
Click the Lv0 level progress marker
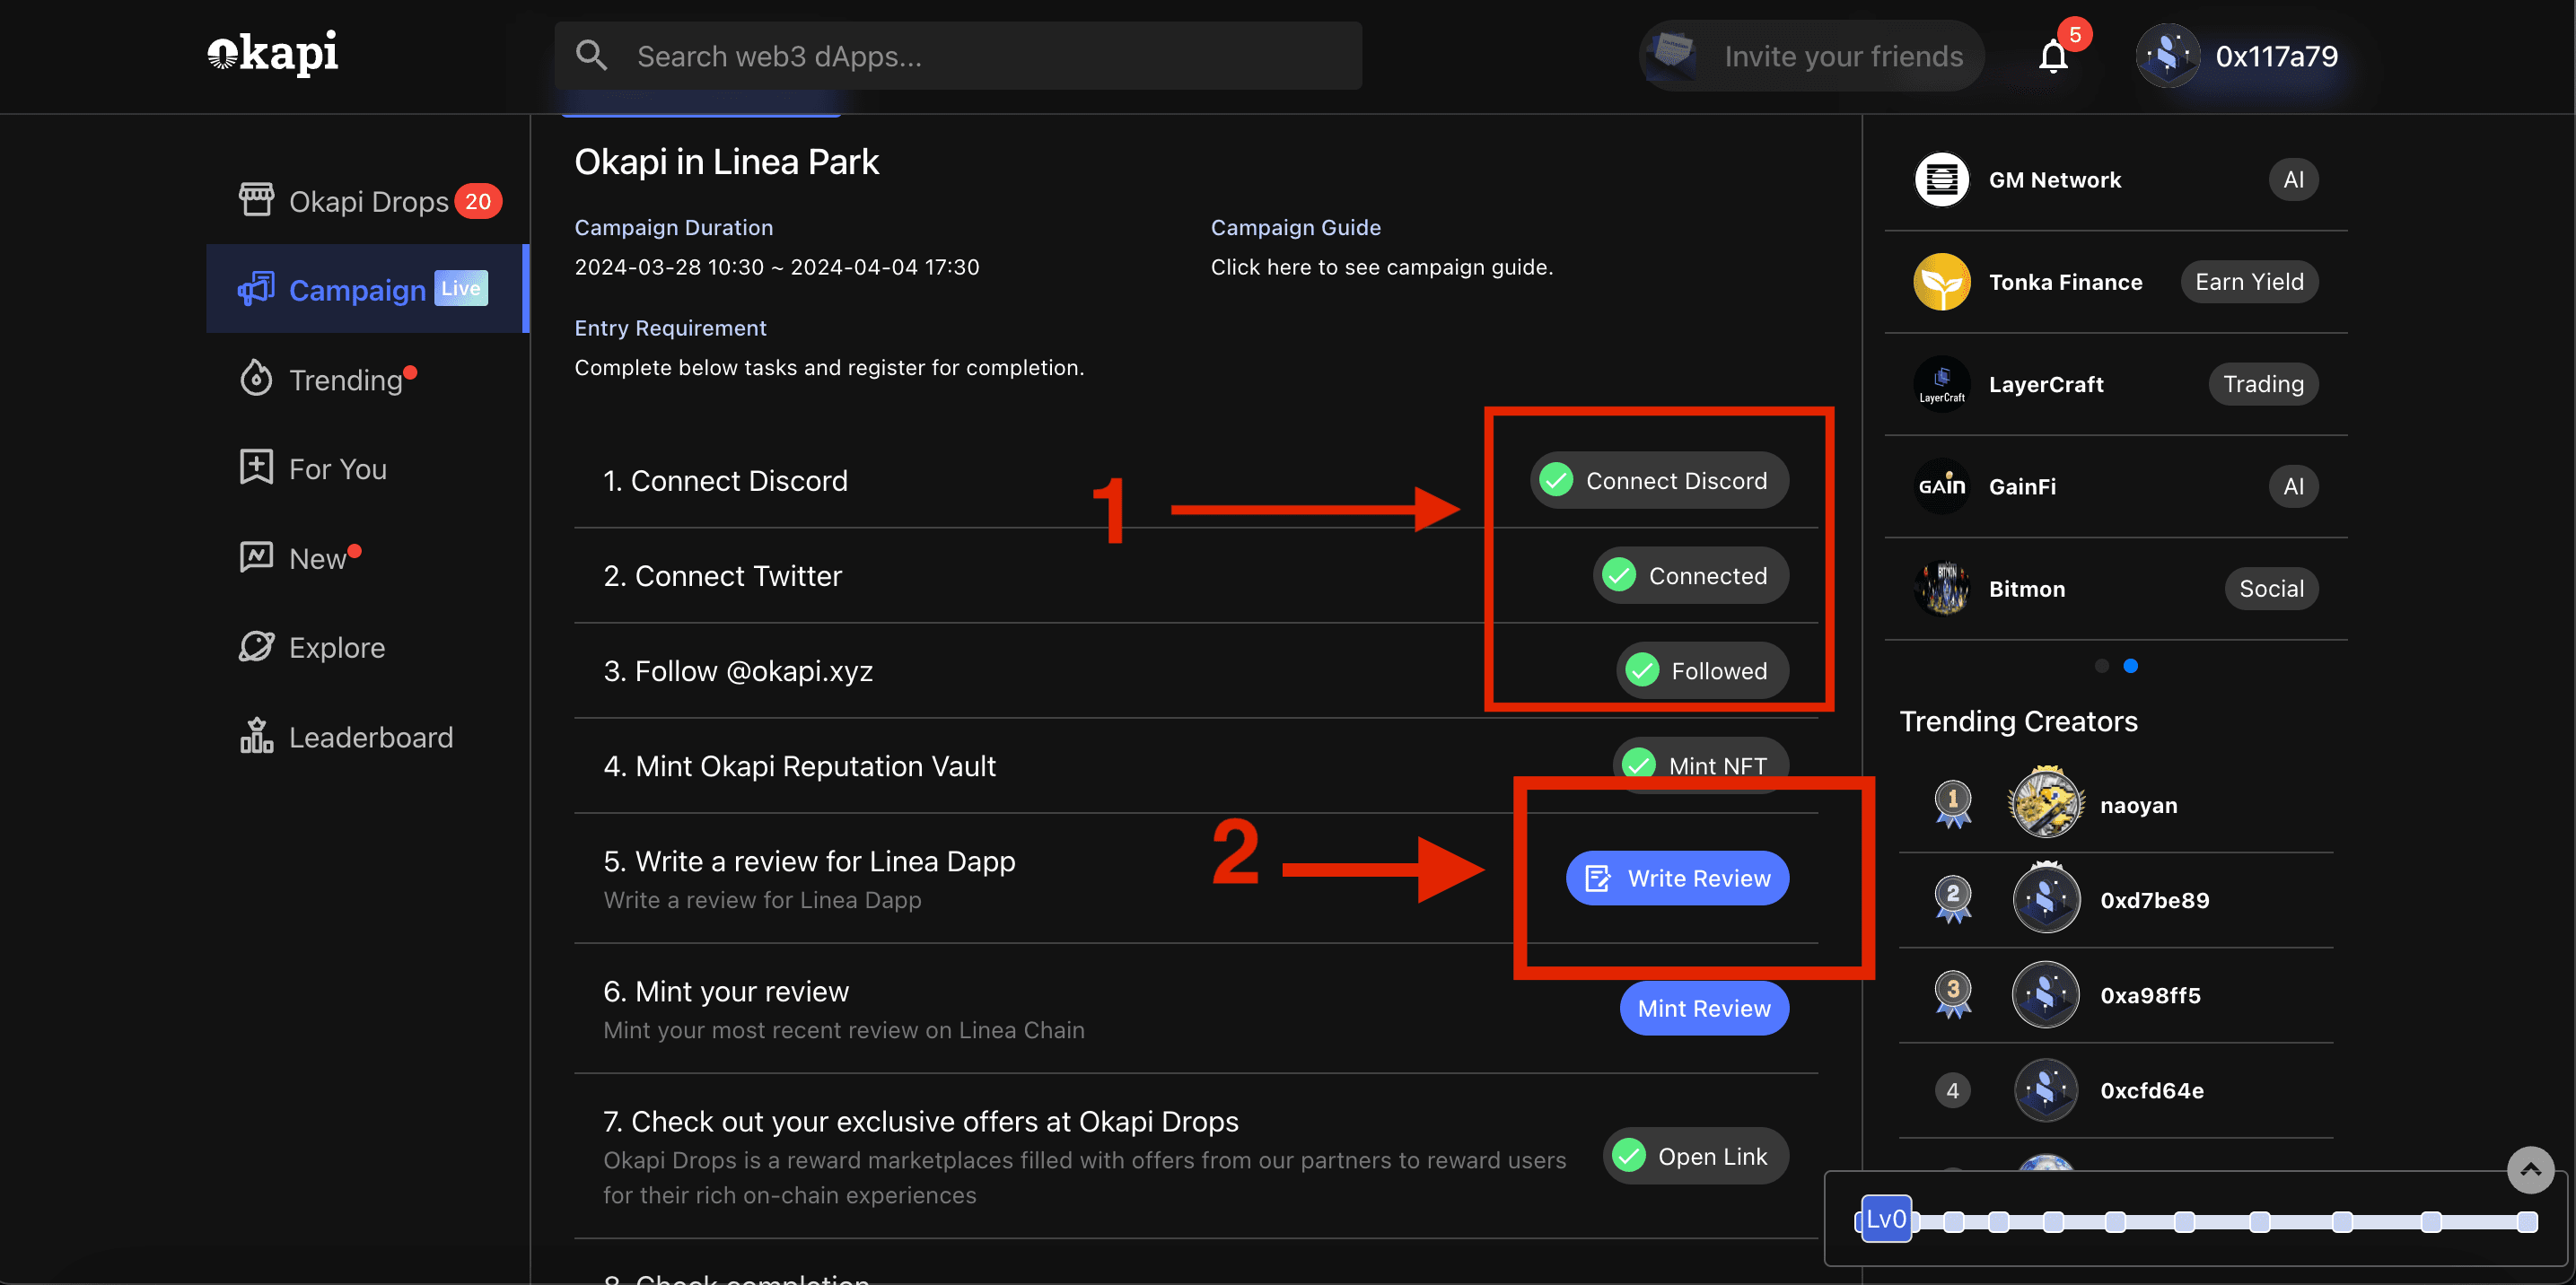[1886, 1219]
